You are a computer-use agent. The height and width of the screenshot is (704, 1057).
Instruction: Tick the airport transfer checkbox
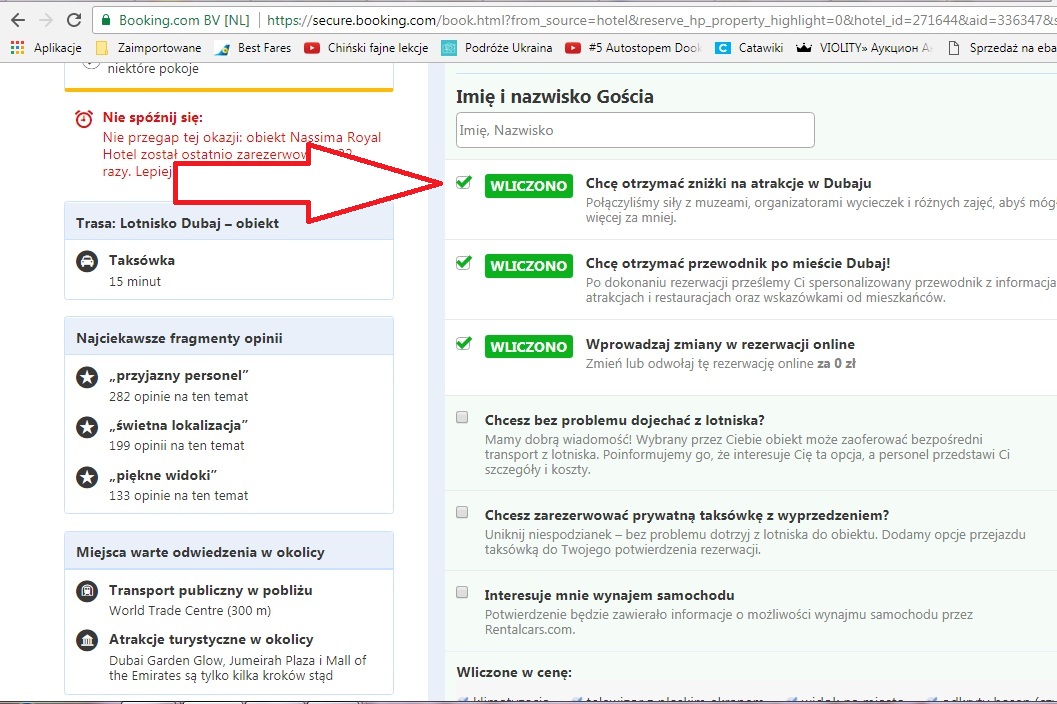coord(462,417)
